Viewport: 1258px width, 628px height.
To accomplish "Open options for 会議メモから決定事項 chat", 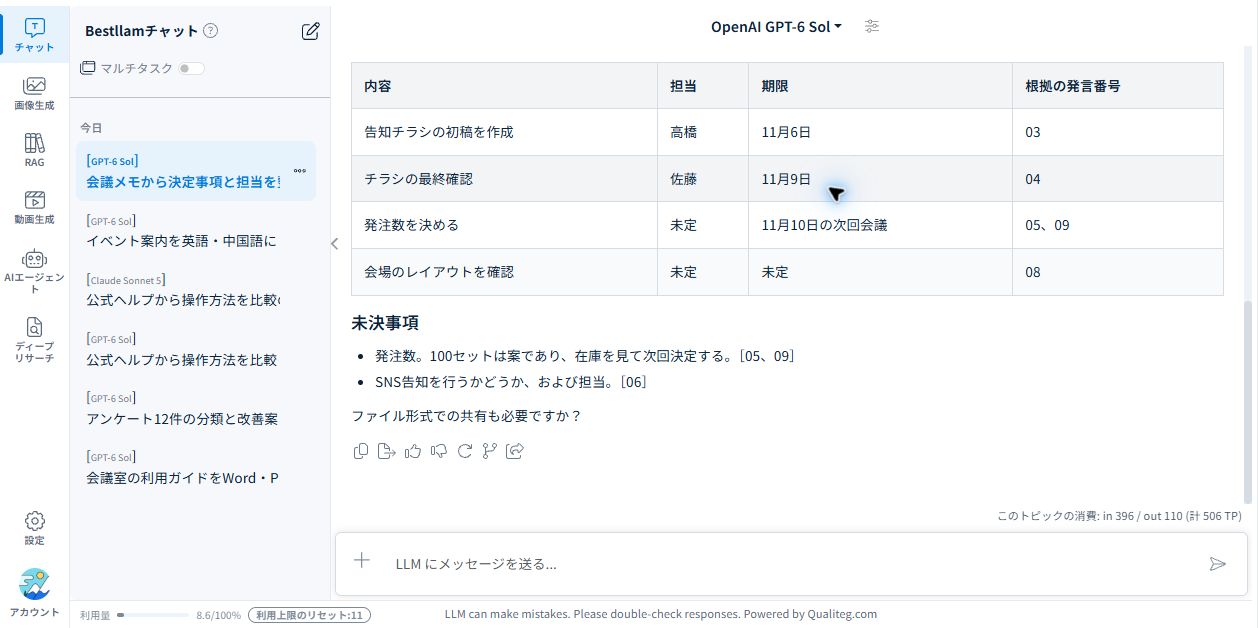I will click(299, 171).
